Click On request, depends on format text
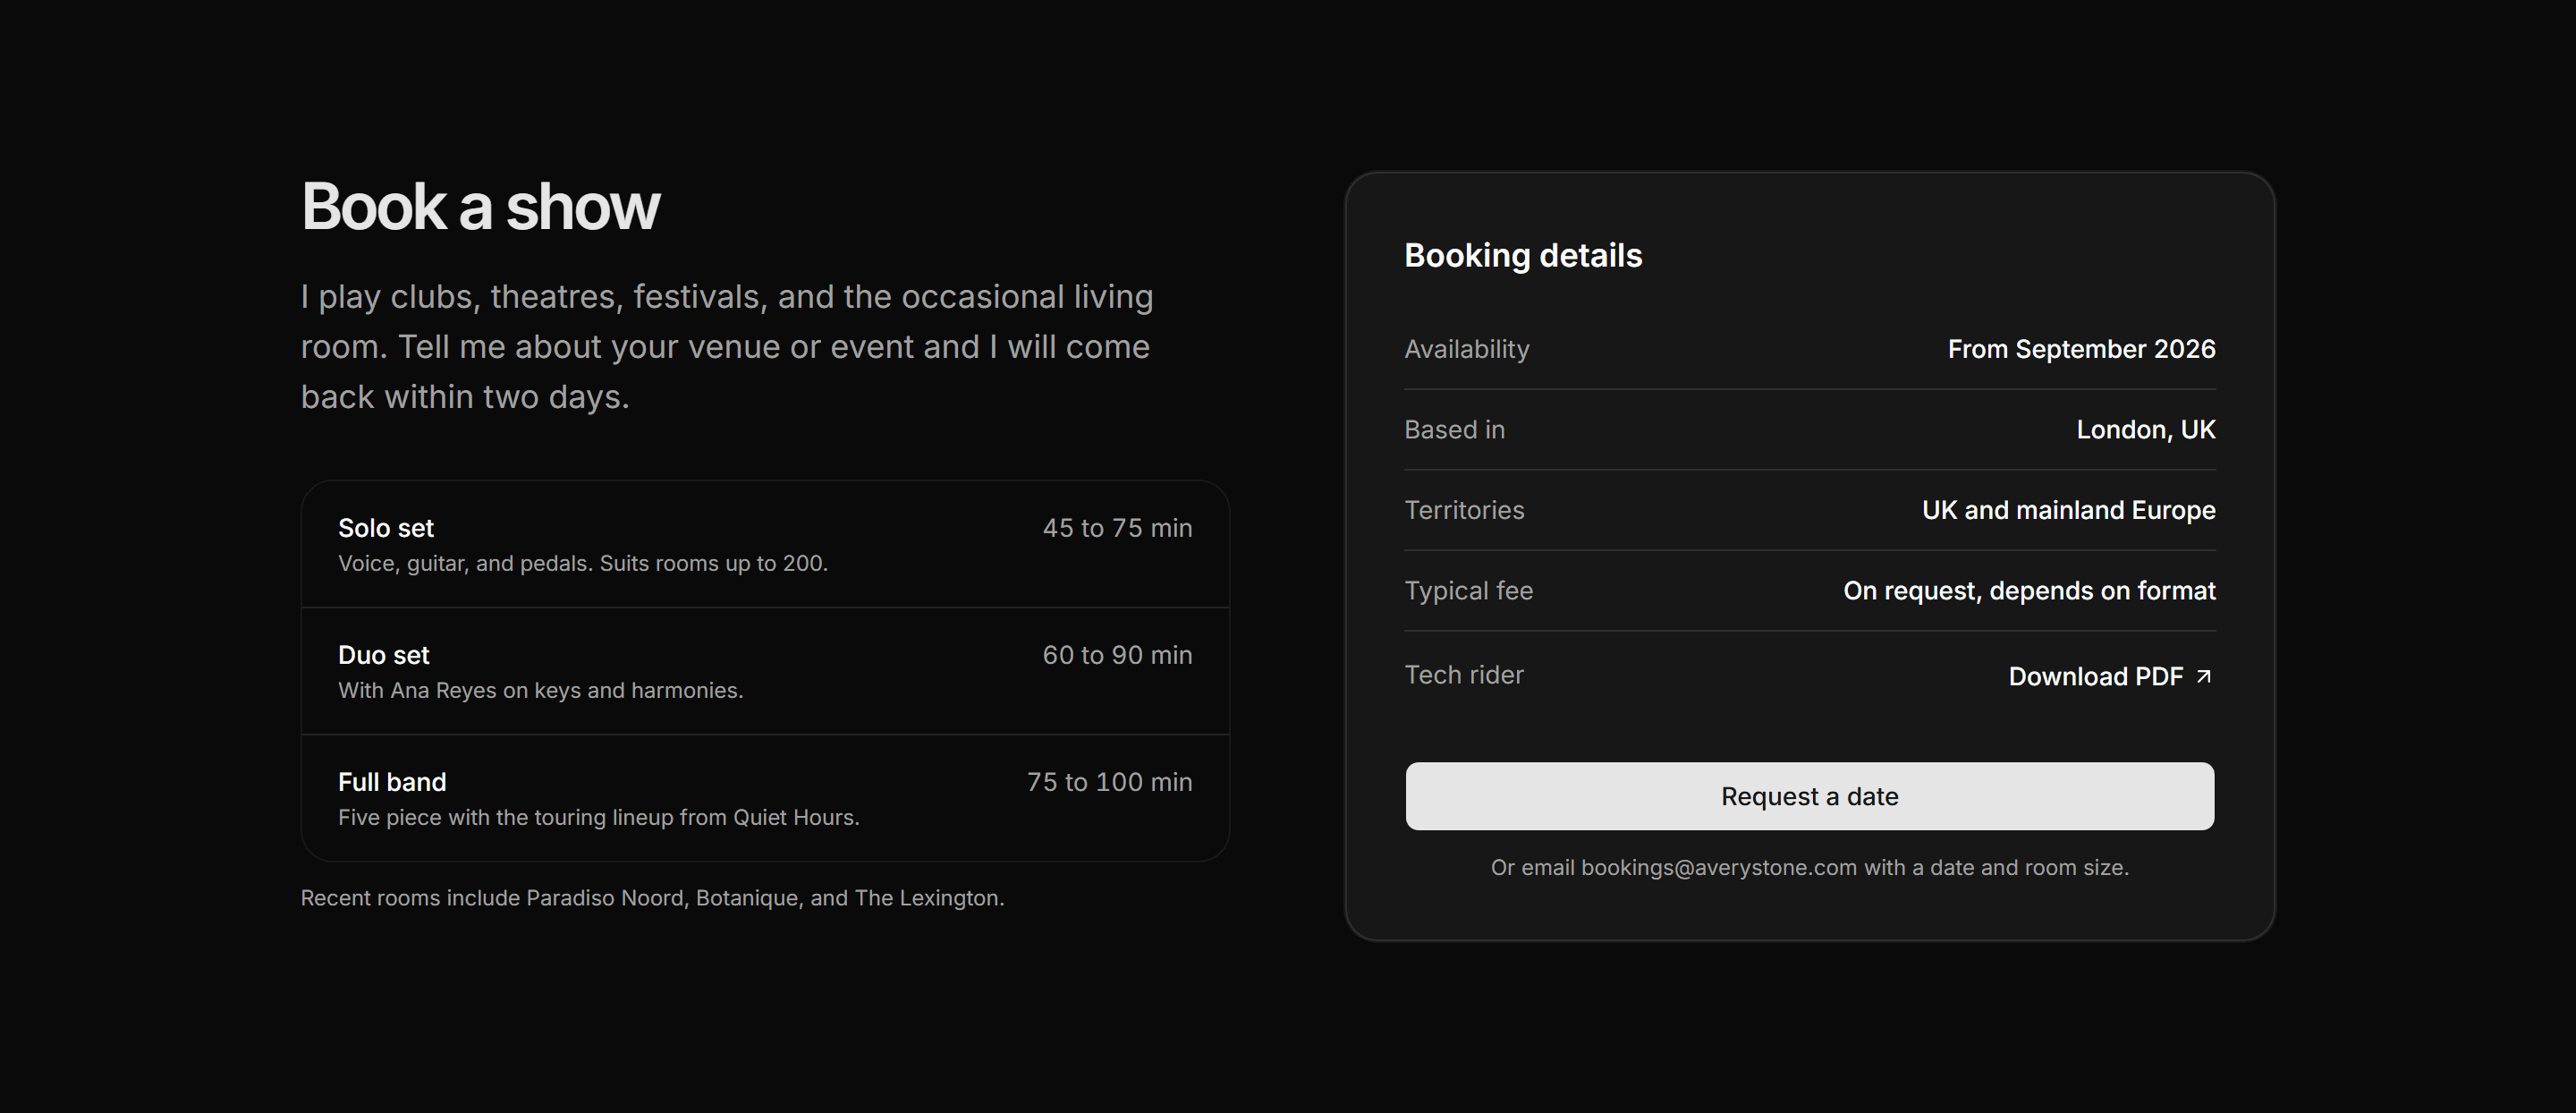 (x=2029, y=591)
